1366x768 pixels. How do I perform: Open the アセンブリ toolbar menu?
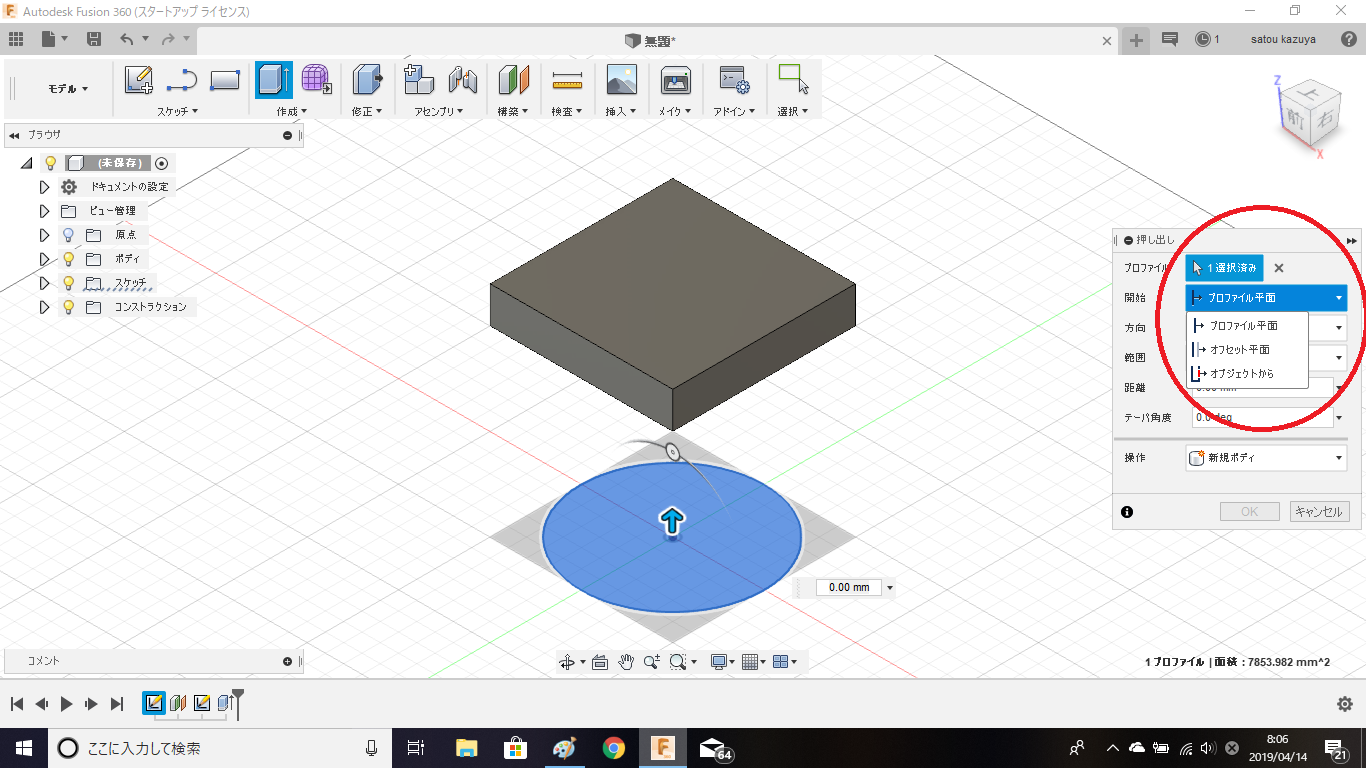point(440,111)
